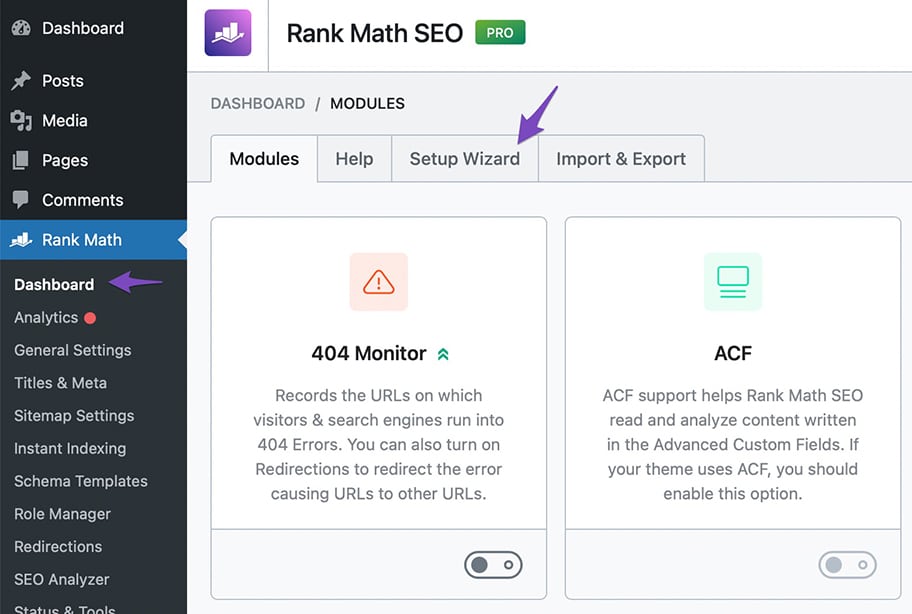The image size is (912, 614).
Task: Click the Rank Math SEO logo icon
Action: tap(227, 33)
